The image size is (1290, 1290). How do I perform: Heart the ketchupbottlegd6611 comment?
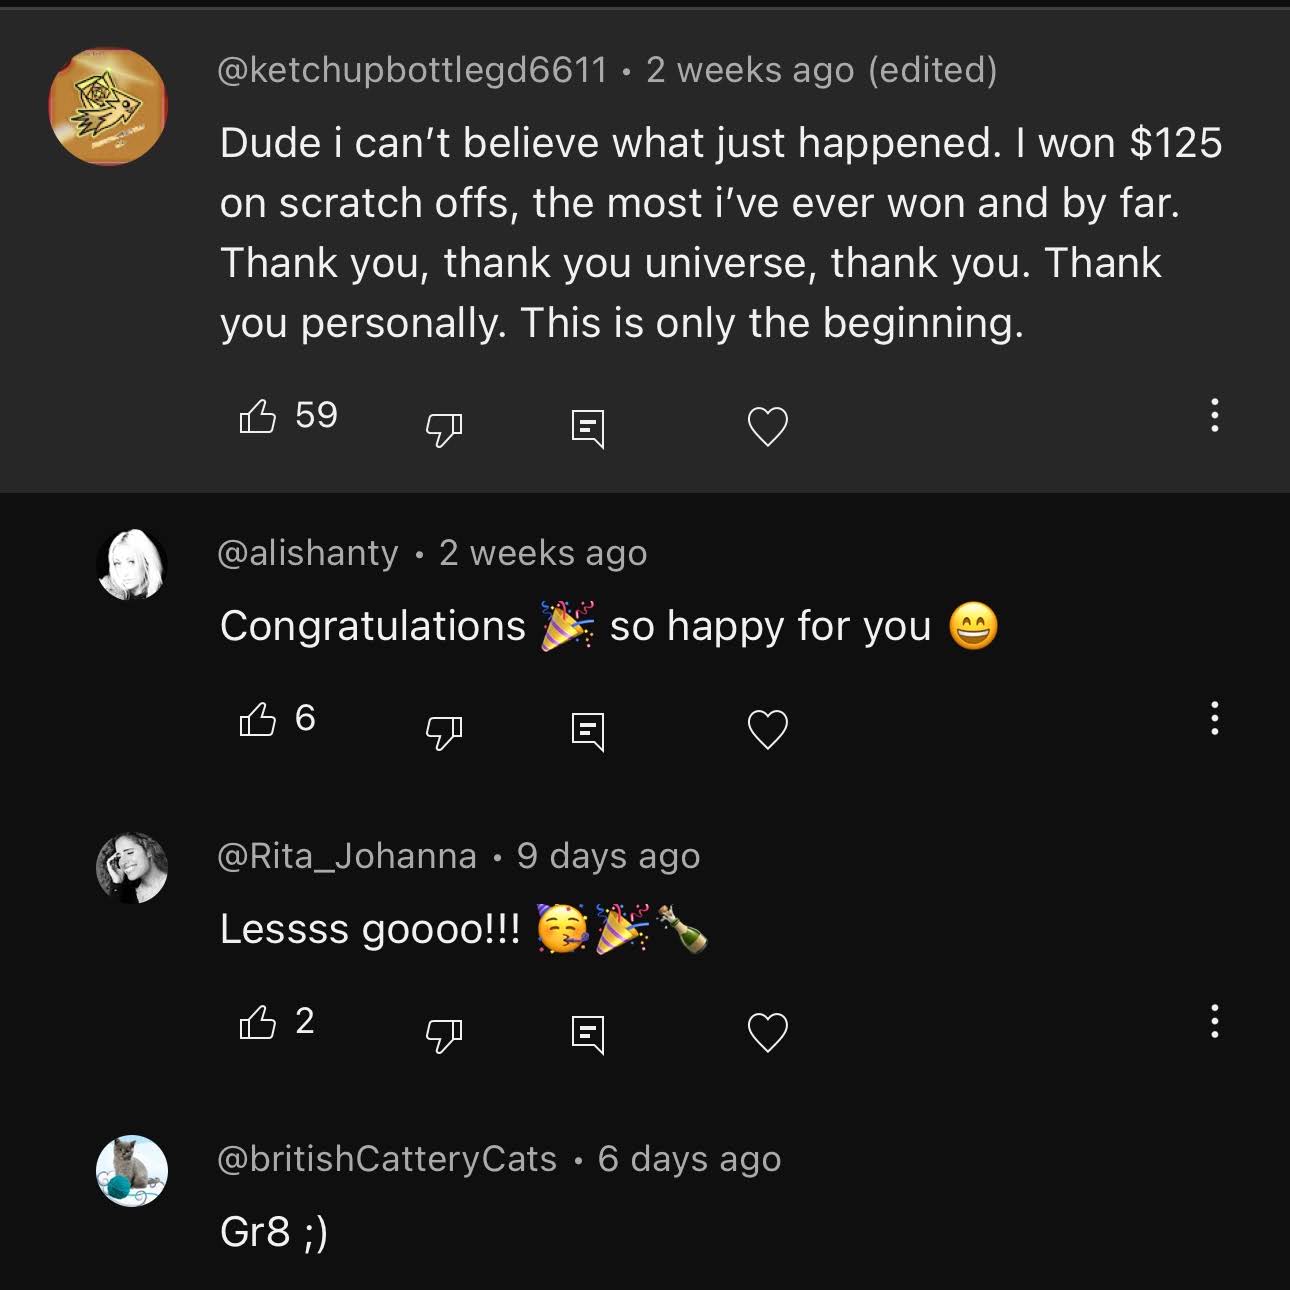(768, 427)
